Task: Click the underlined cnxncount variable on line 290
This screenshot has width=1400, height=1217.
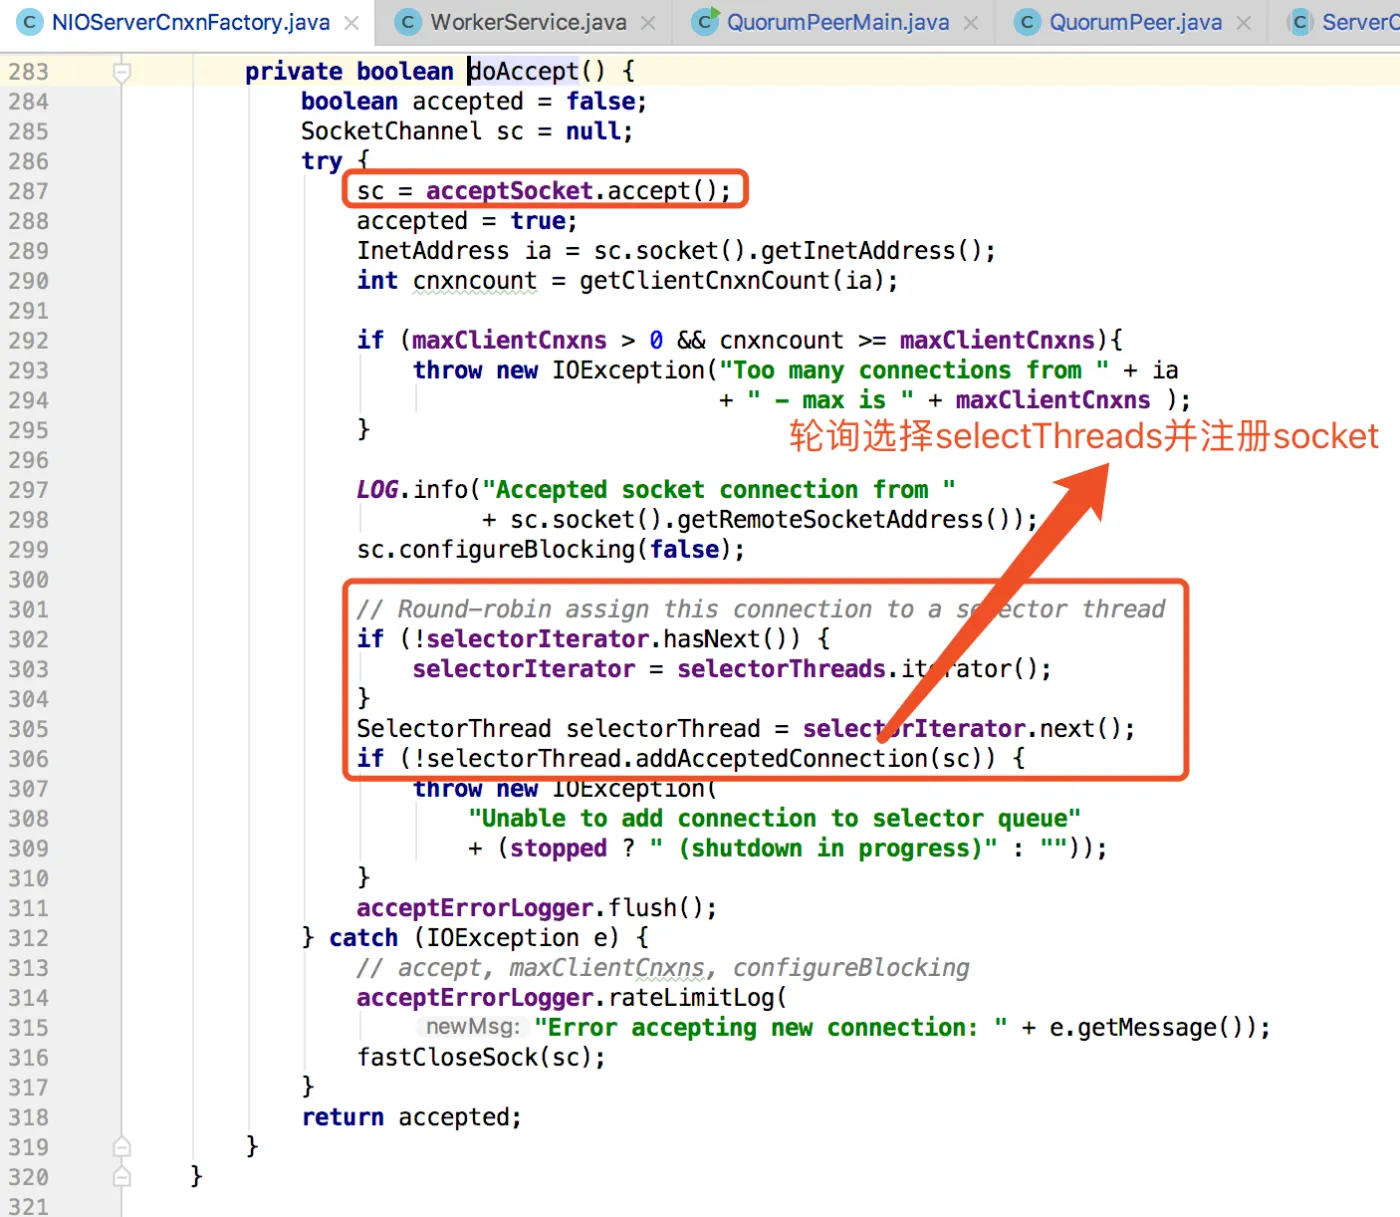Action: [x=474, y=281]
